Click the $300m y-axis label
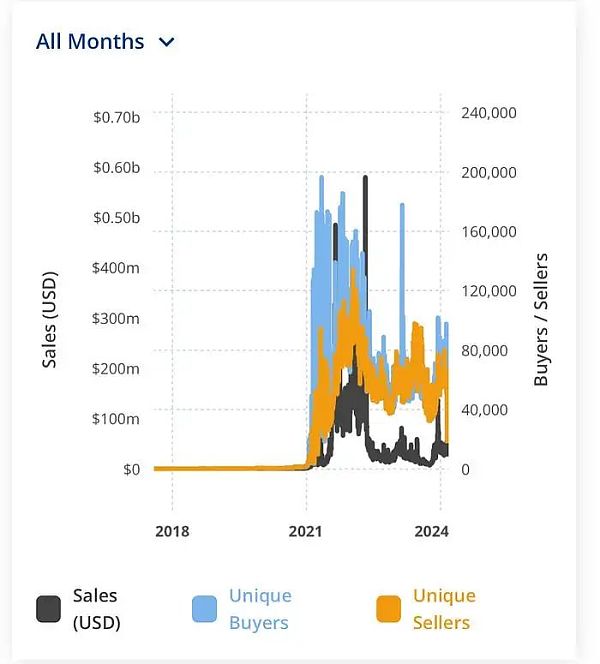The image size is (600, 664). (x=116, y=318)
